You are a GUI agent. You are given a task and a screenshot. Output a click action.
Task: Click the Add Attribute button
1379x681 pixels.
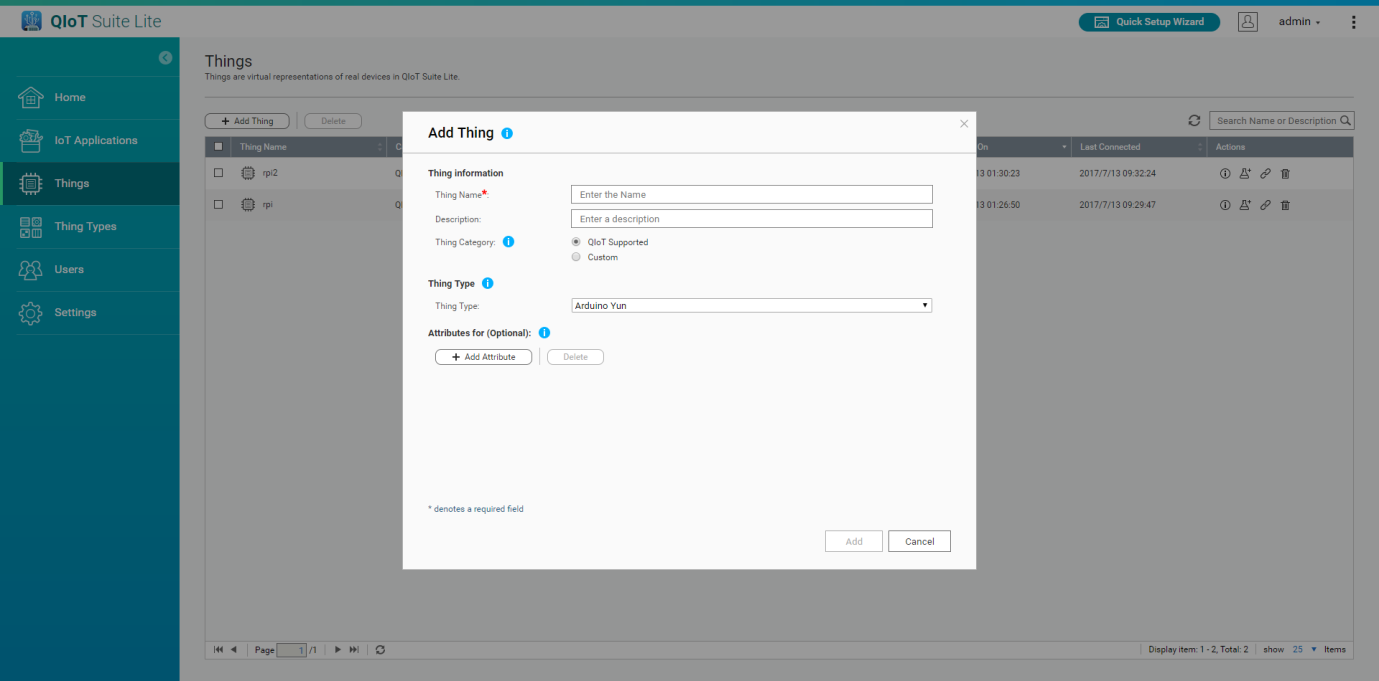[x=483, y=357]
